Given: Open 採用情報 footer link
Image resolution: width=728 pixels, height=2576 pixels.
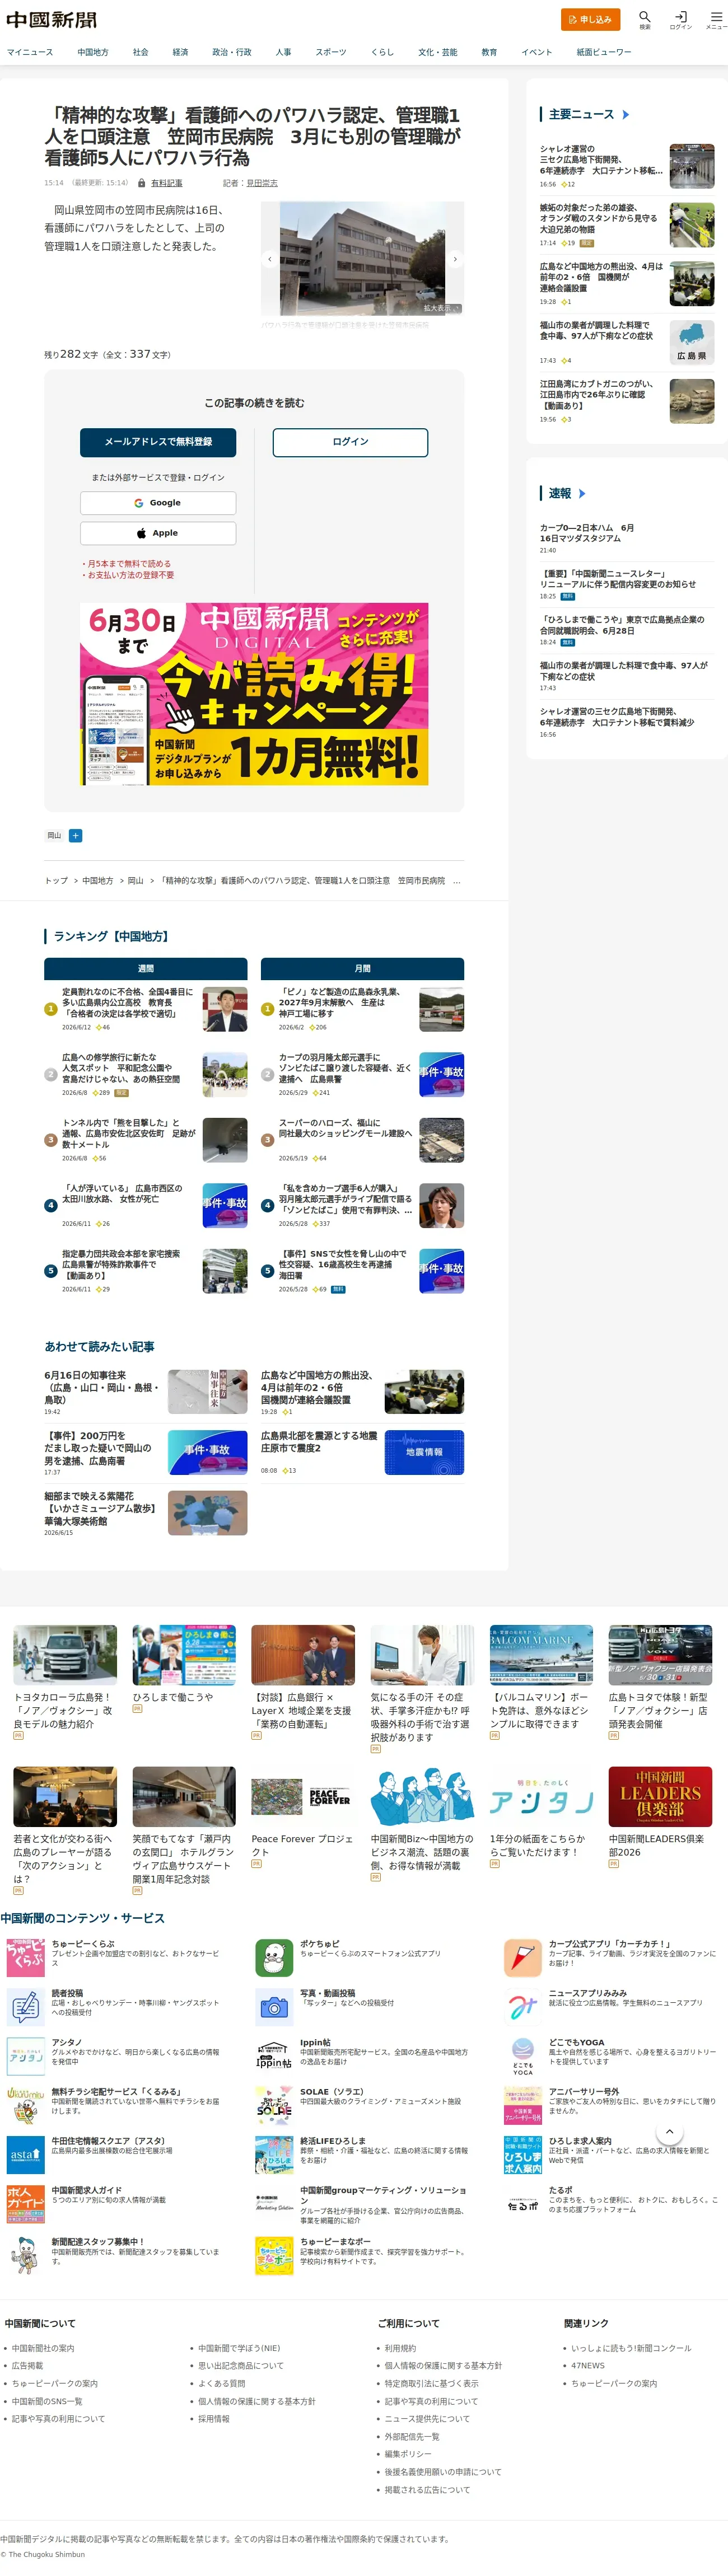Looking at the screenshot, I should pyautogui.click(x=213, y=2418).
